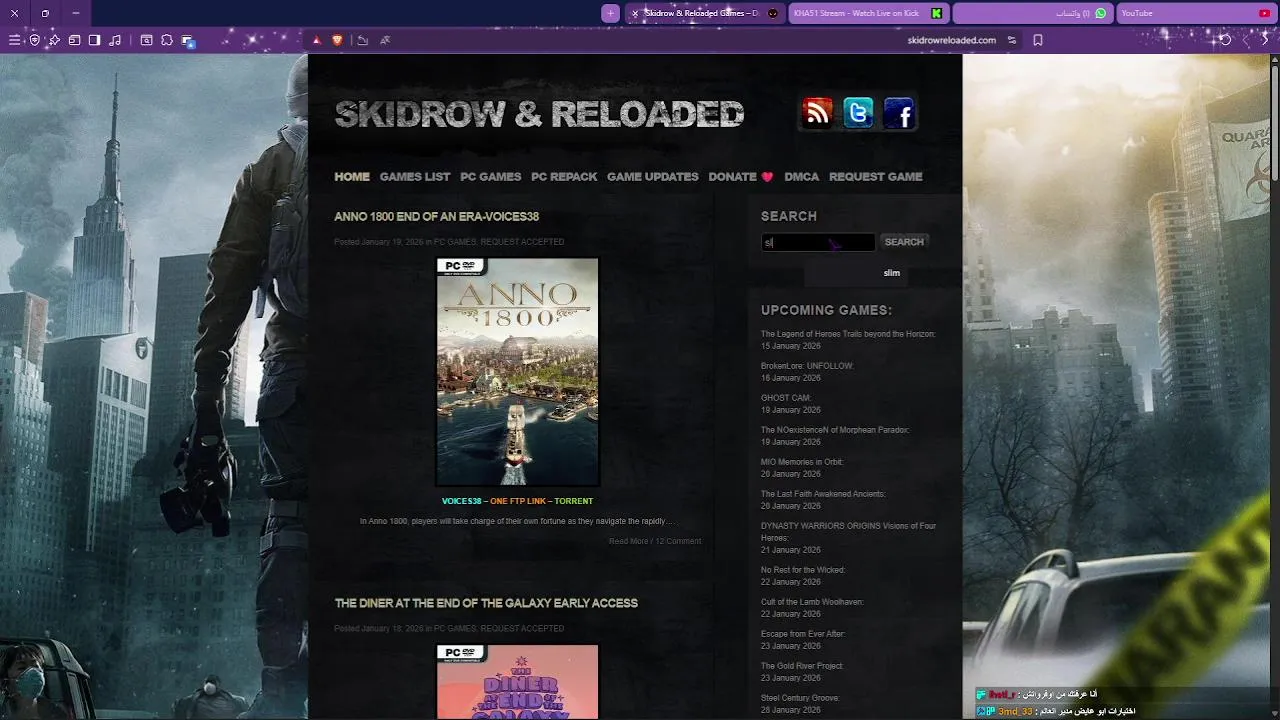Click the share page icon
The height and width of the screenshot is (720, 1280).
[362, 40]
